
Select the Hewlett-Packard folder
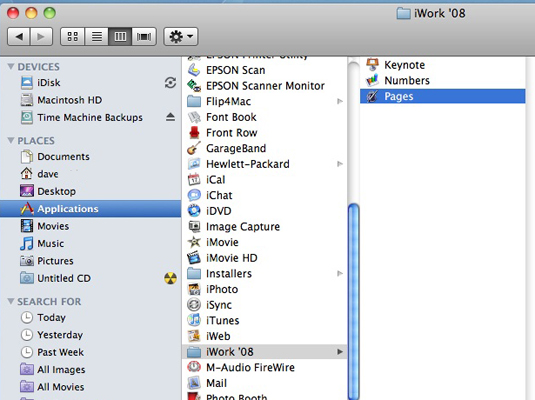pos(265,164)
